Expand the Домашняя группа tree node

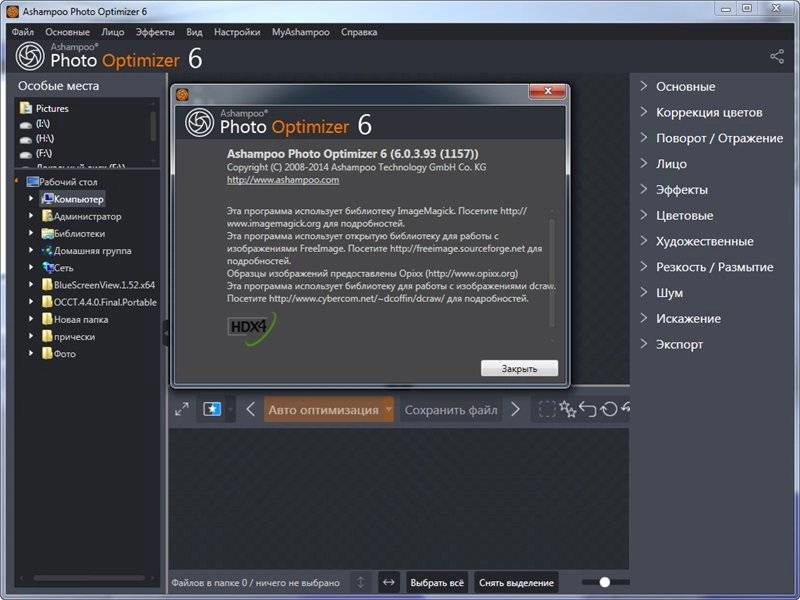coord(31,250)
